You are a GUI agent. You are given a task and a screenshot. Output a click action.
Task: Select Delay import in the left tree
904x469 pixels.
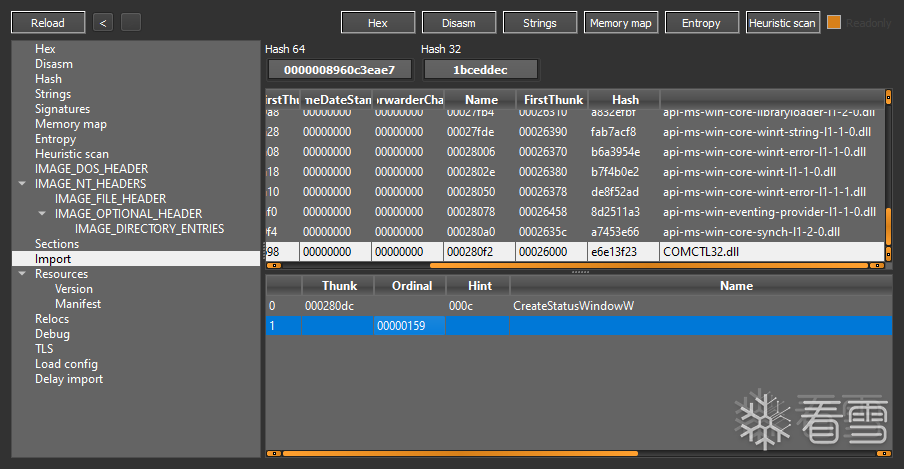[69, 379]
